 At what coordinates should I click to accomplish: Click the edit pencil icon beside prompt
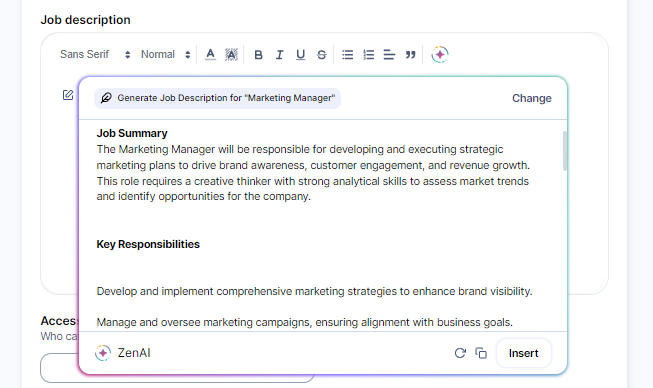68,95
